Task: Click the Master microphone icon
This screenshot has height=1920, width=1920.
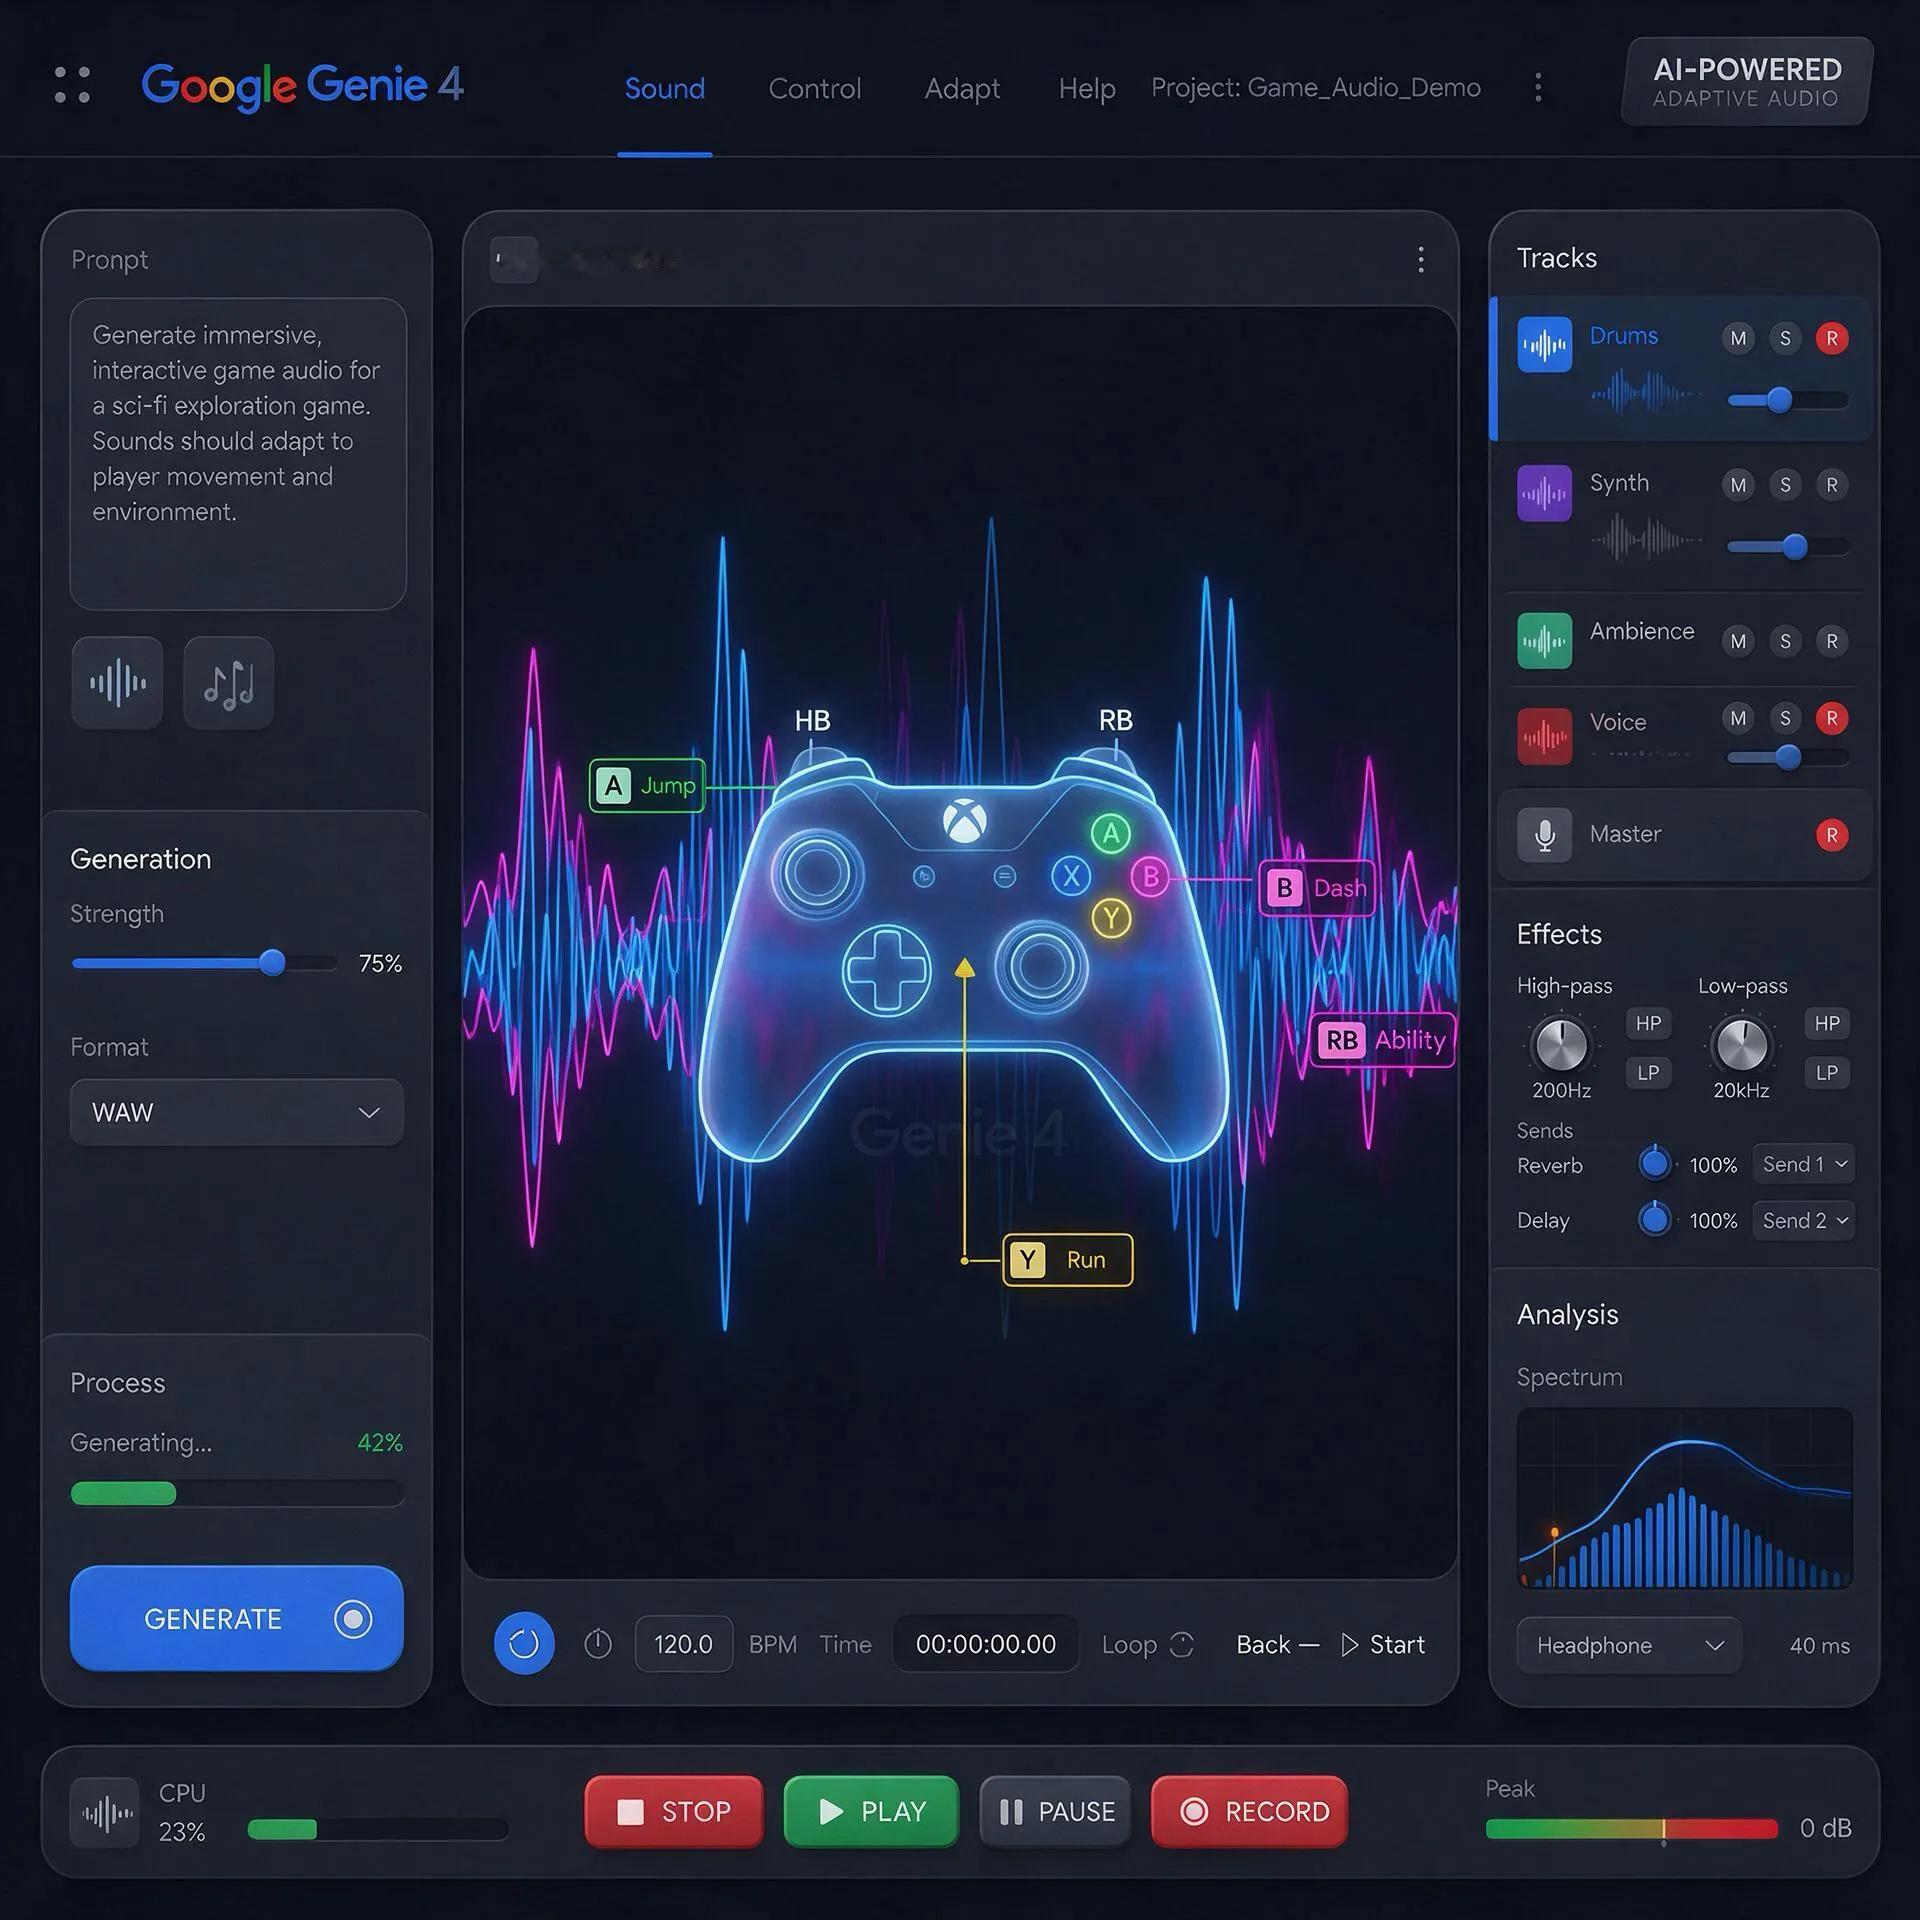Action: click(1544, 835)
